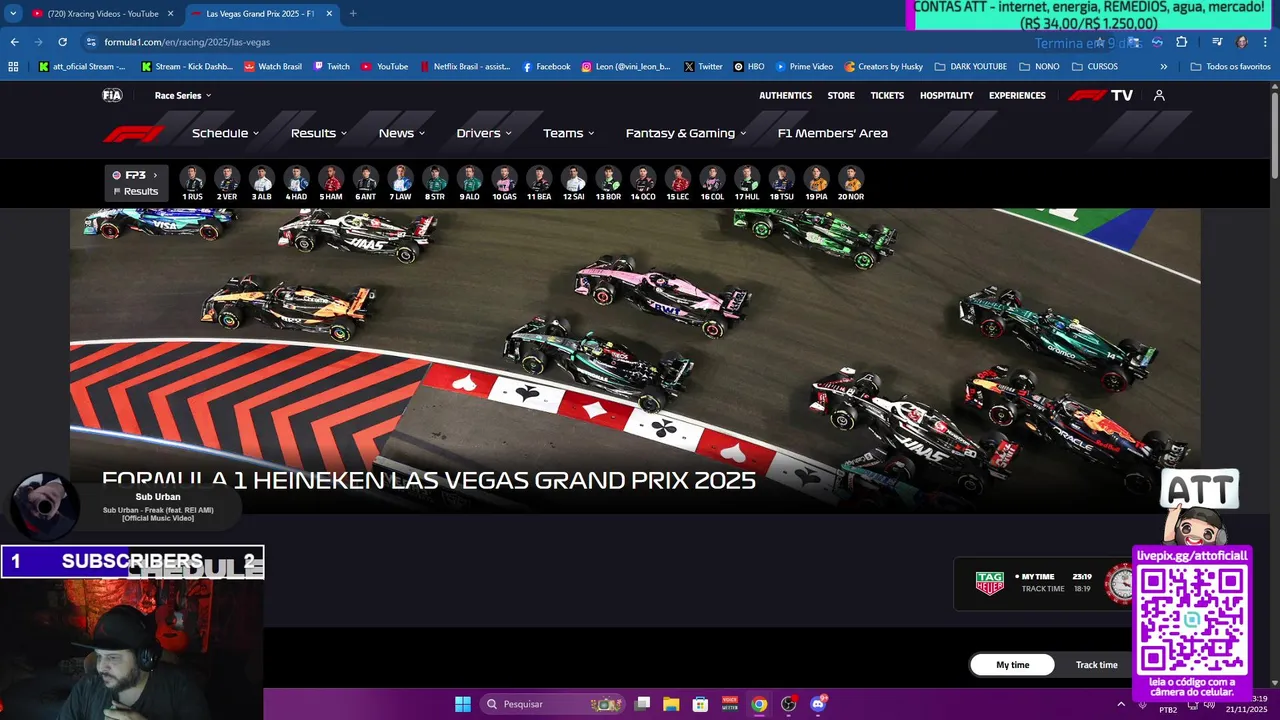Open browser extensions puzzle icon
This screenshot has width=1280, height=720.
[1181, 42]
